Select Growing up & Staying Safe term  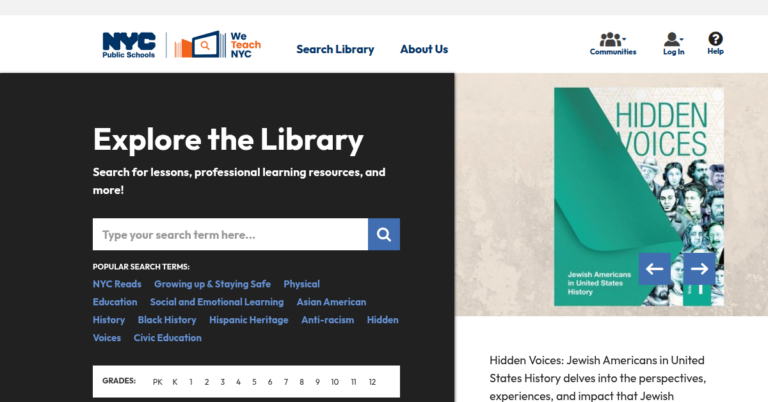(212, 284)
